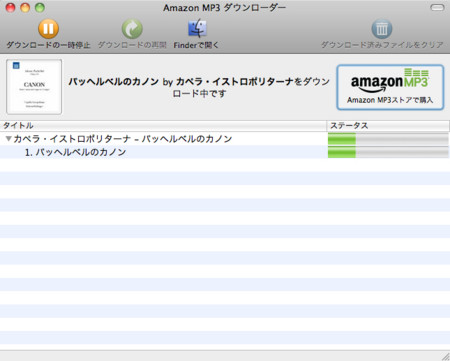The image size is (450, 361).
Task: Click the green zoom window button
Action: (x=40, y=7)
